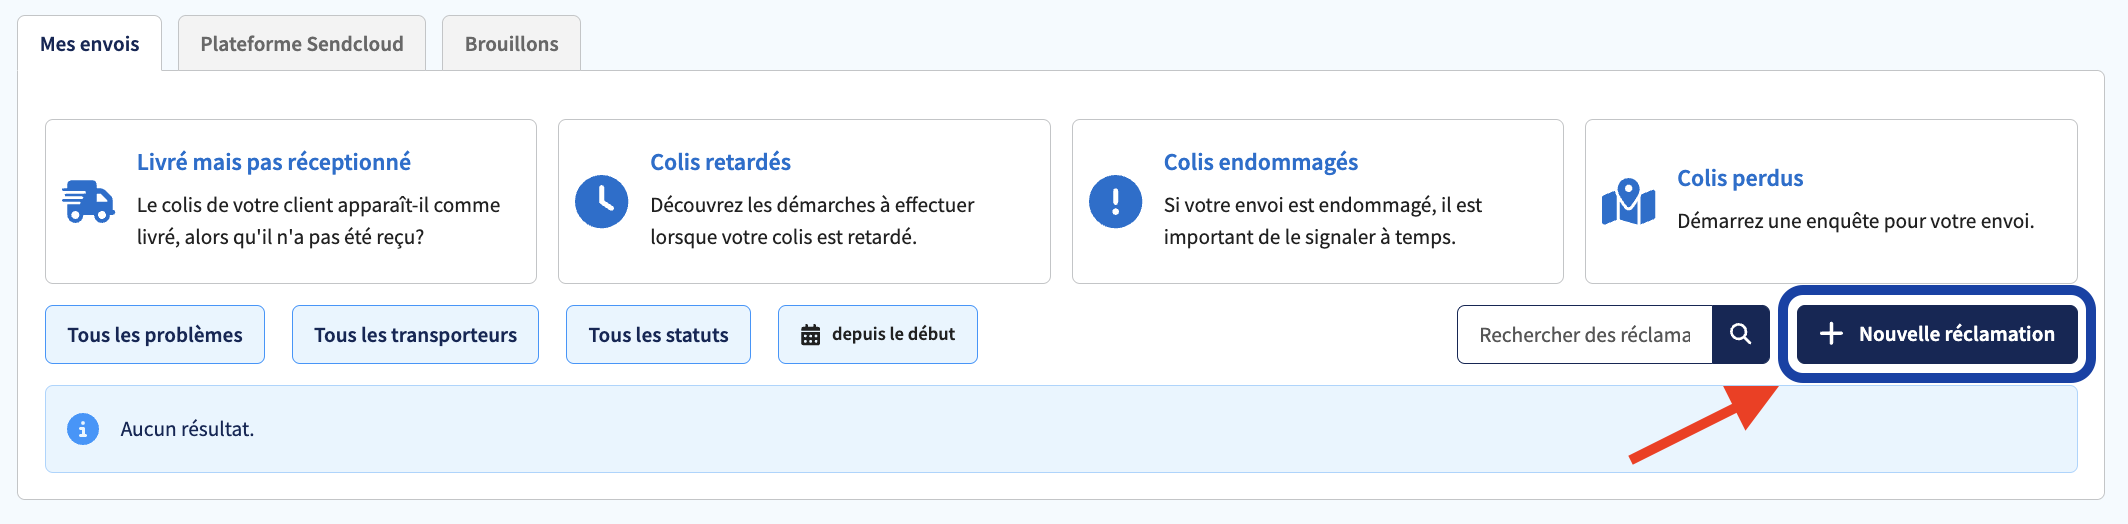2128x524 pixels.
Task: Click the delivery truck icon
Action: (89, 202)
